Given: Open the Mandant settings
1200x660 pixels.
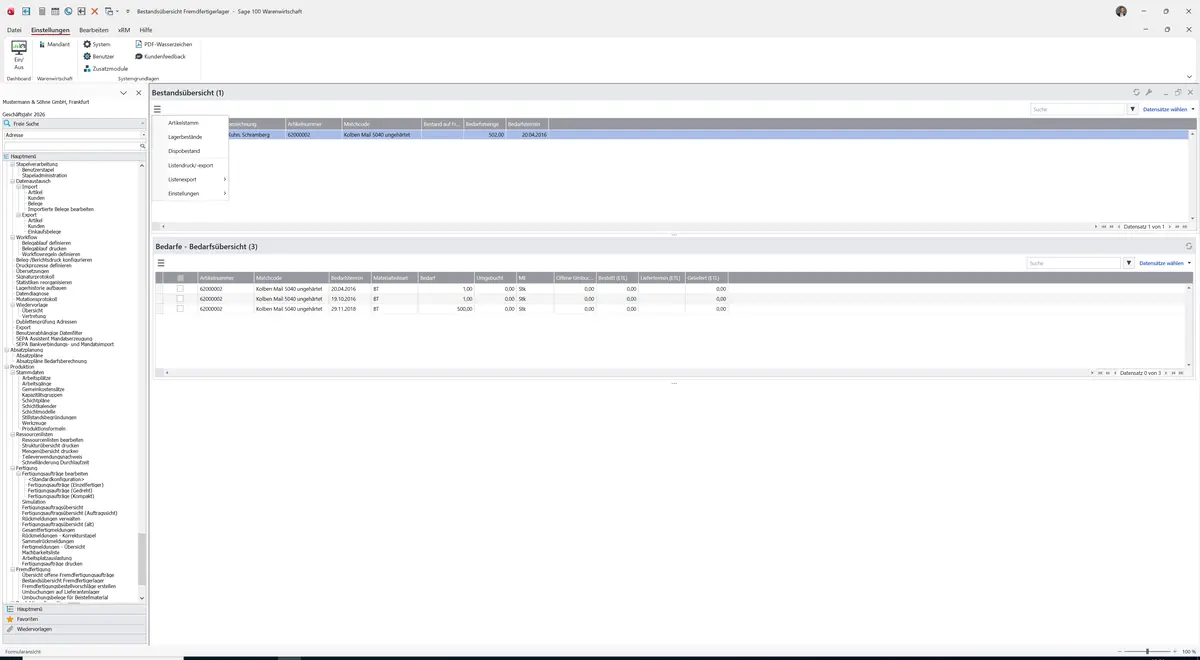Looking at the screenshot, I should pyautogui.click(x=54, y=44).
